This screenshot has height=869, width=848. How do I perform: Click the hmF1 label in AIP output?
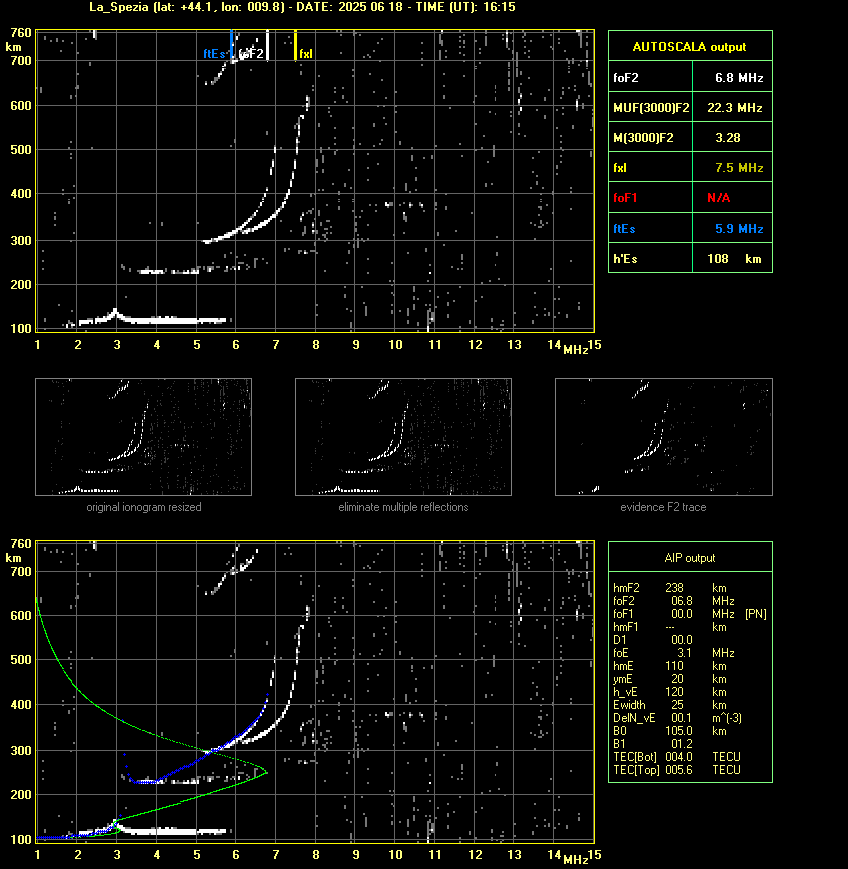point(625,627)
